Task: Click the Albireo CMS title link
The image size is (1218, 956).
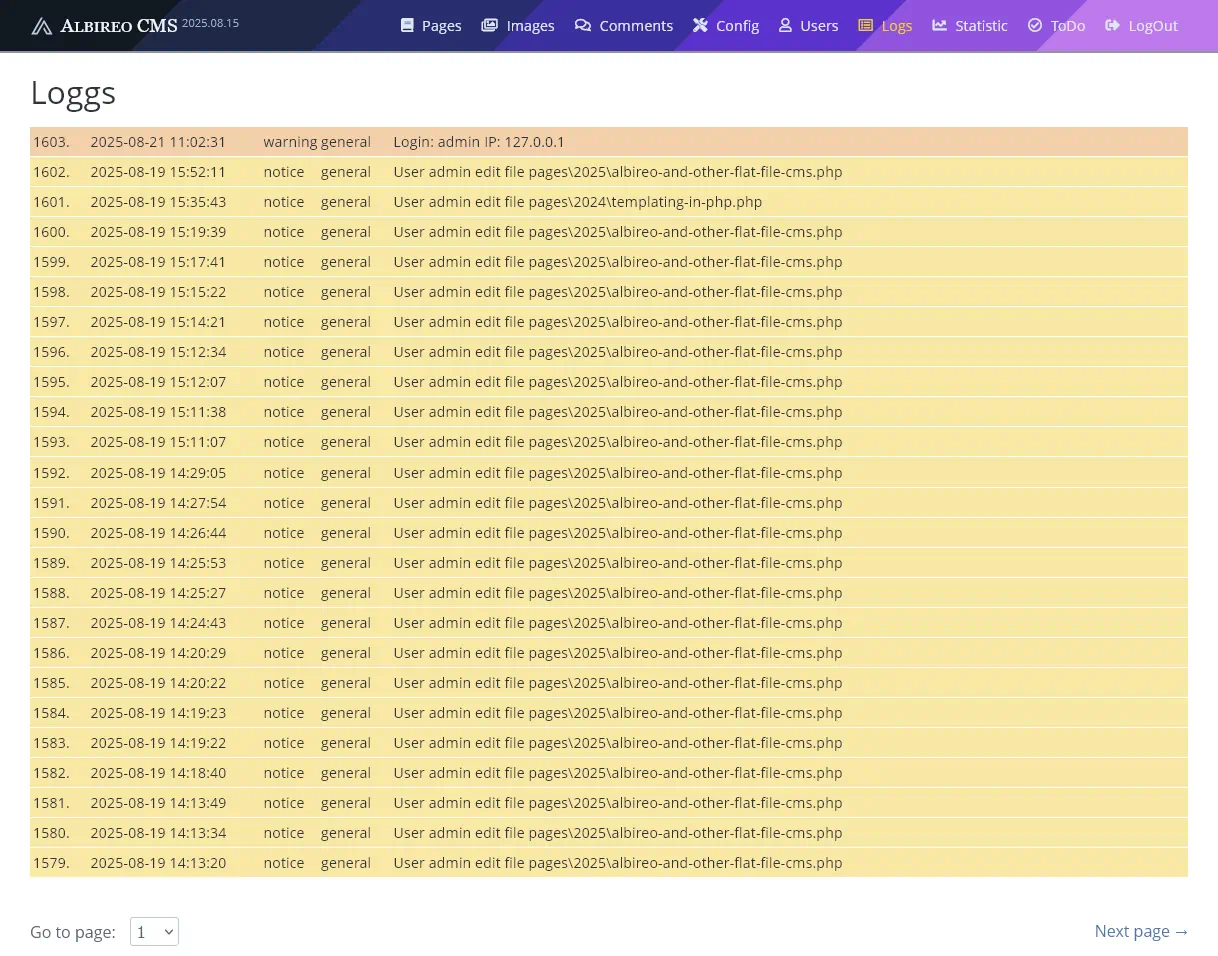Action: tap(118, 26)
